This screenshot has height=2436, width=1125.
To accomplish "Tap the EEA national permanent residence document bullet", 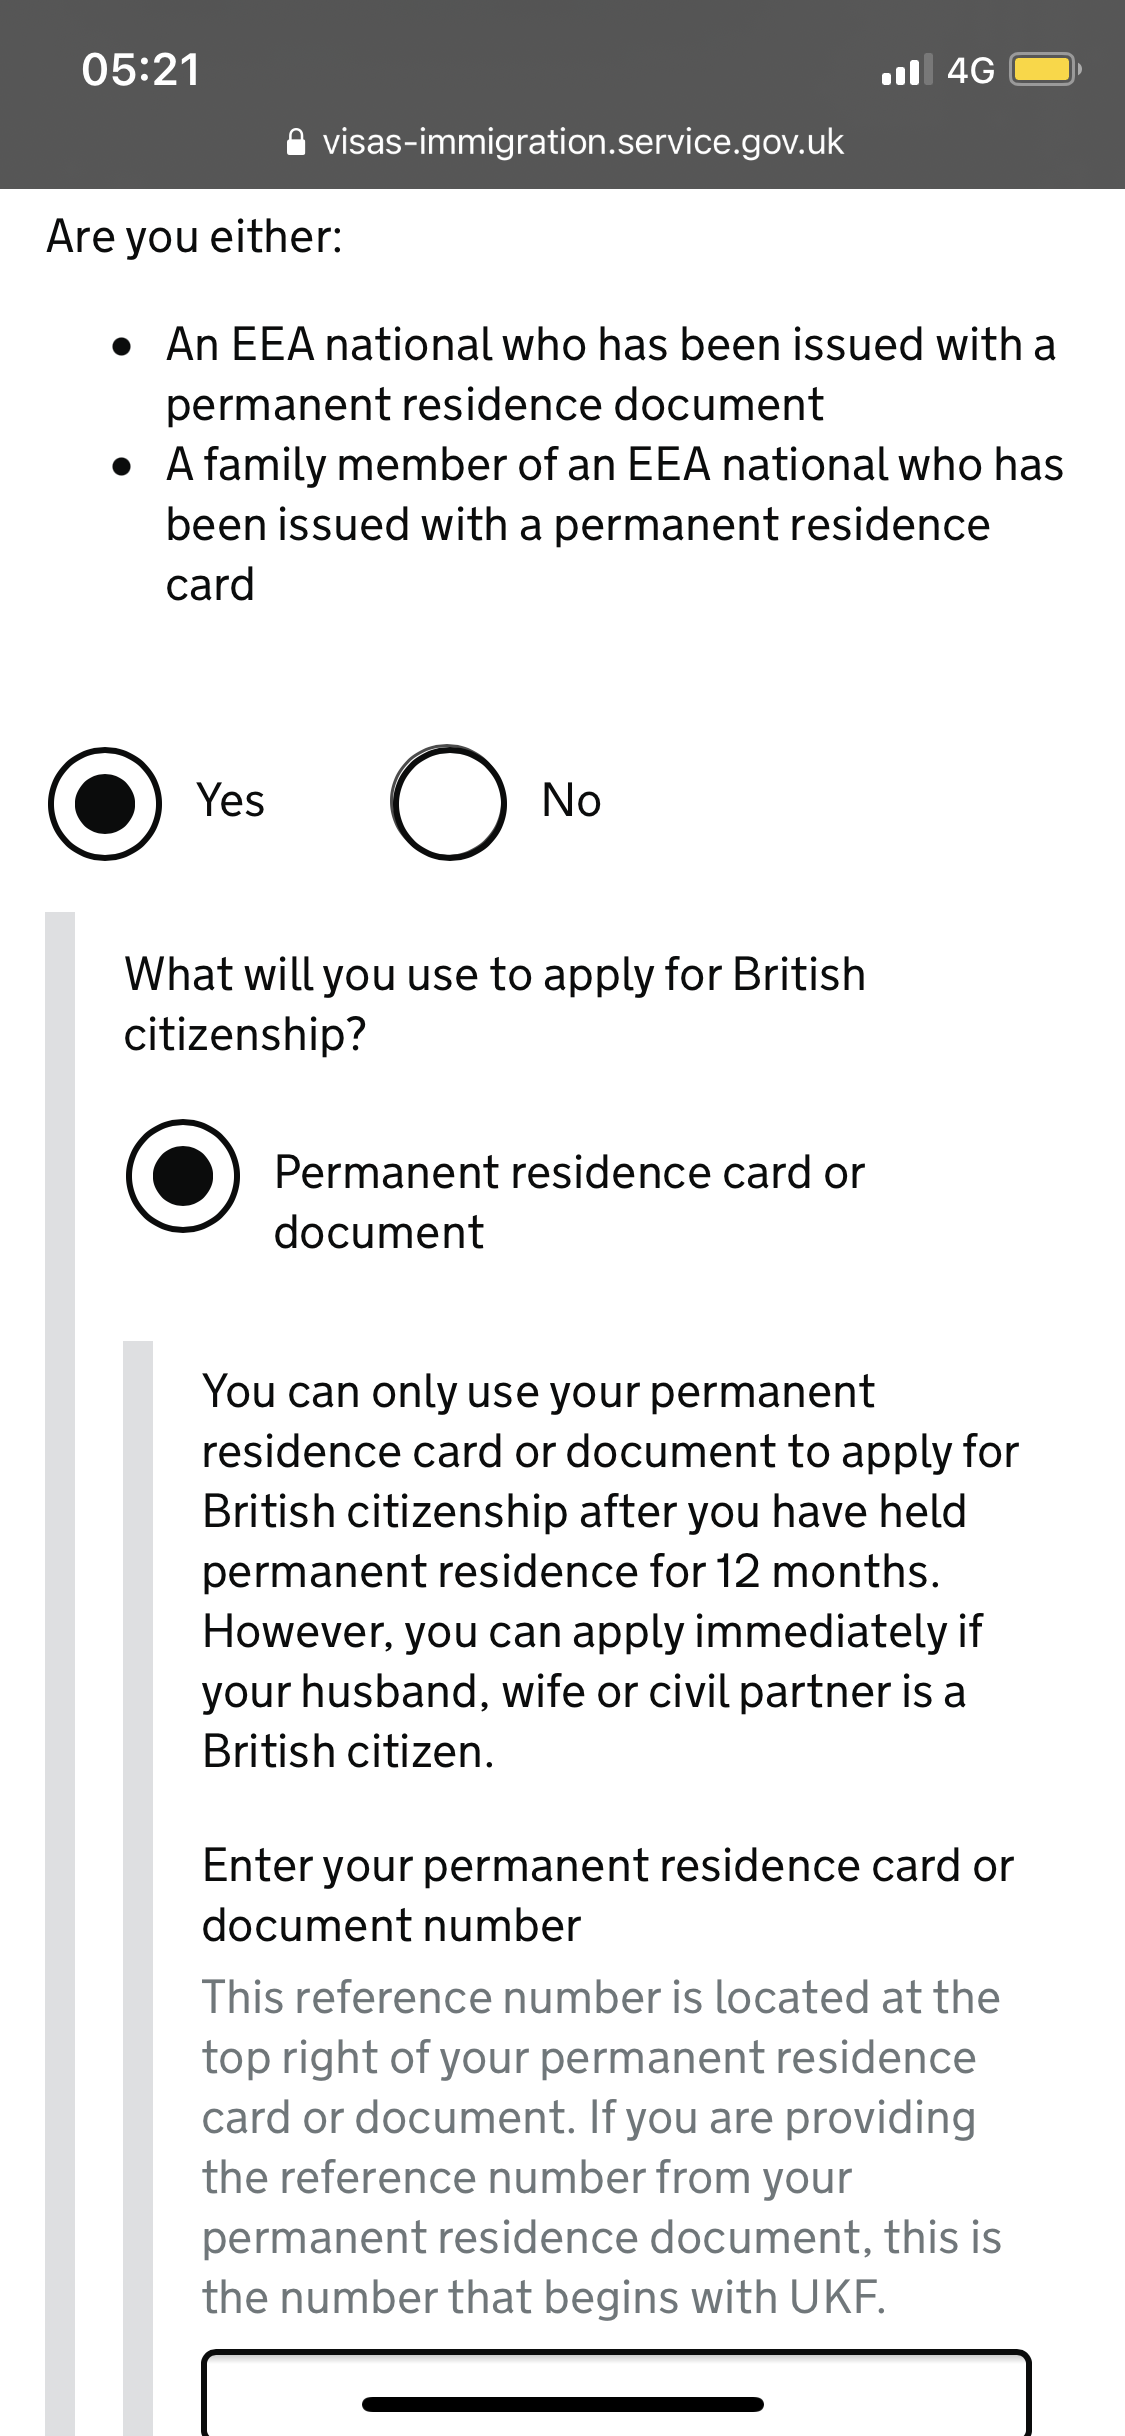I will point(610,374).
